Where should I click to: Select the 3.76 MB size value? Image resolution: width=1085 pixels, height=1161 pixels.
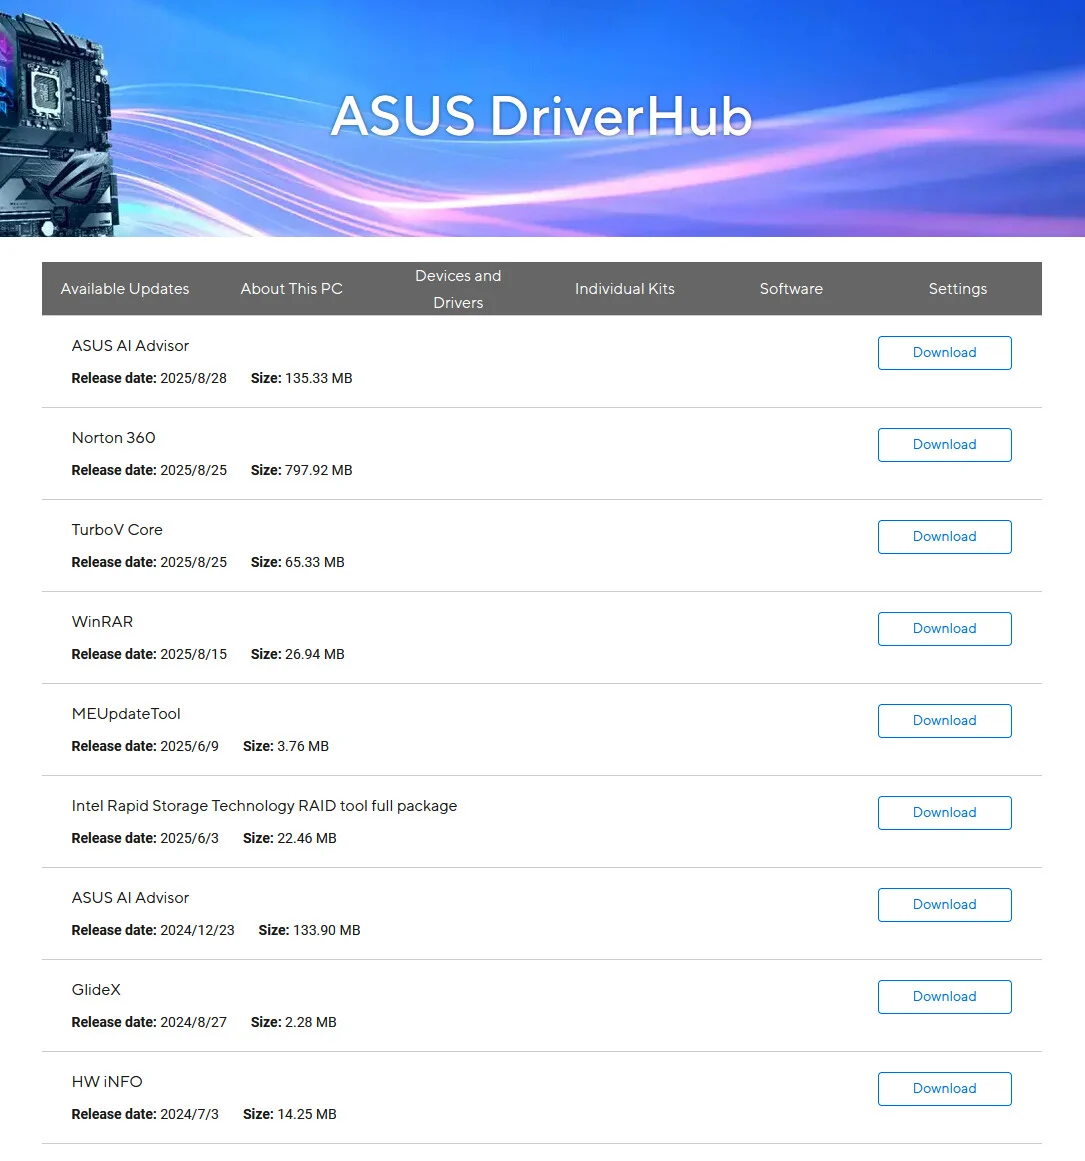[x=303, y=746]
